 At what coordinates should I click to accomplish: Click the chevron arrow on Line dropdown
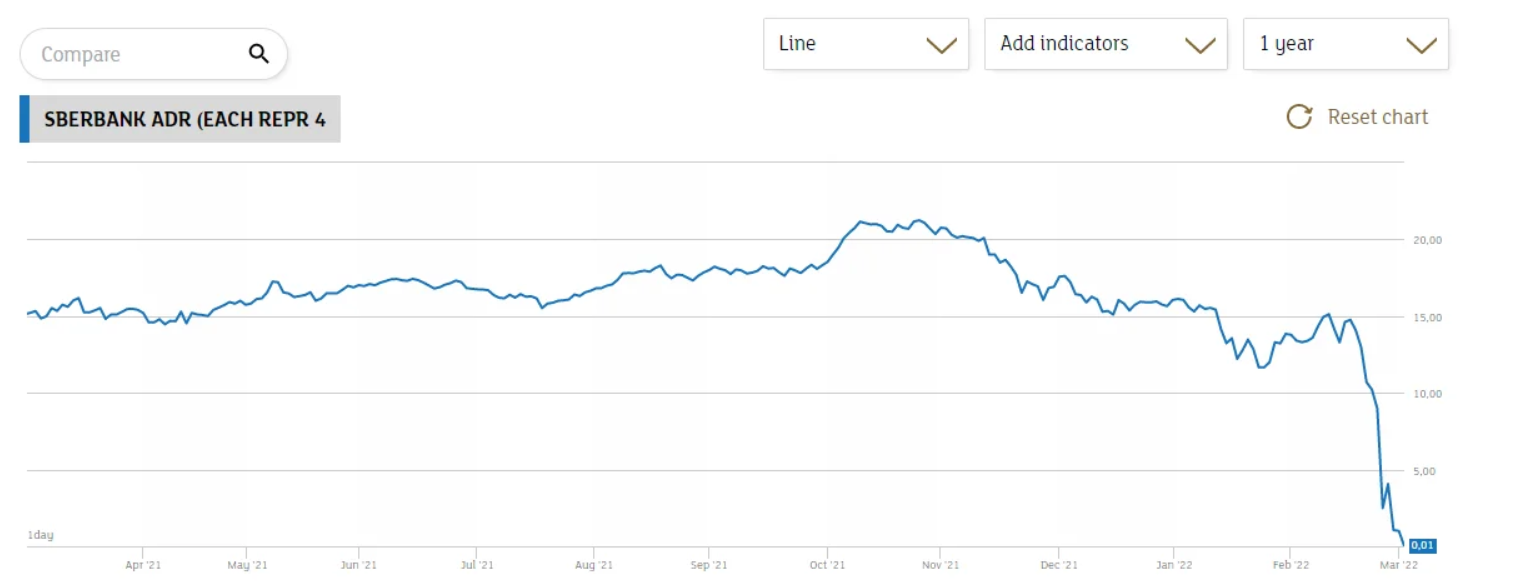pyautogui.click(x=941, y=45)
